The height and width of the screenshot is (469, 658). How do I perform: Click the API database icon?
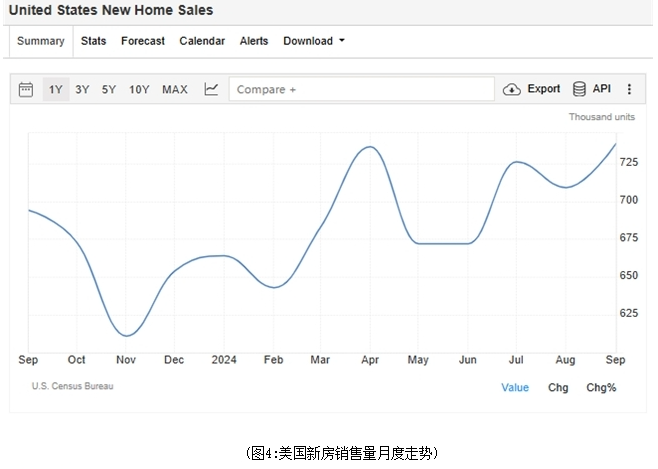(x=579, y=89)
